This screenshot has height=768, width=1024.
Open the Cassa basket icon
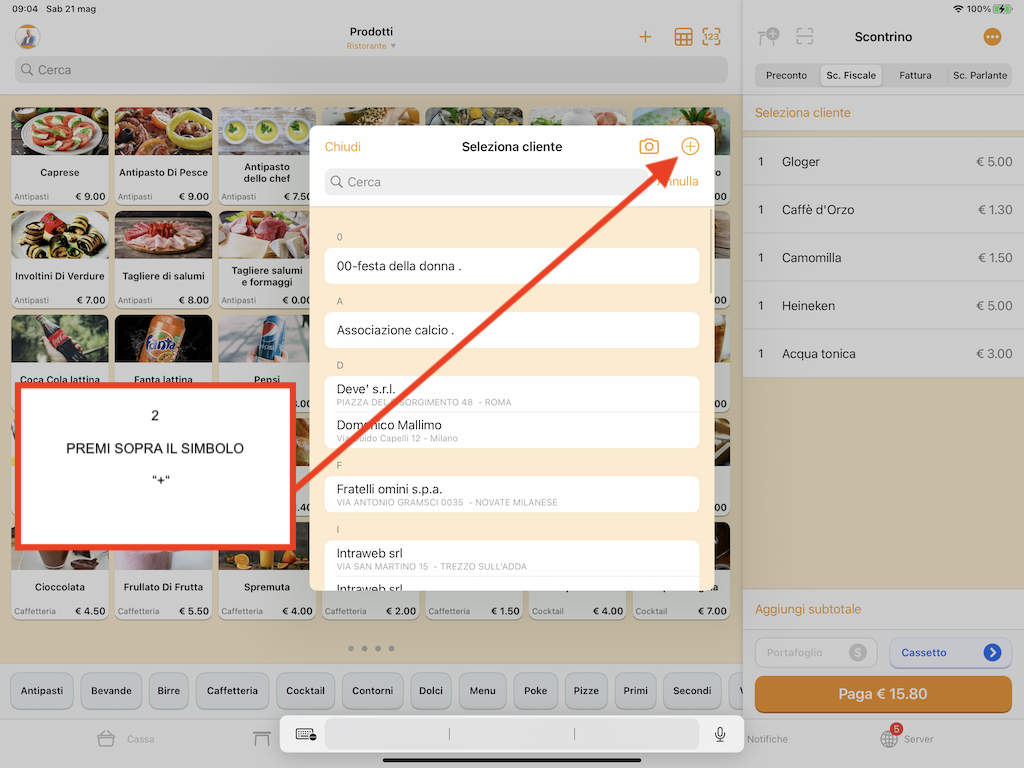tap(106, 739)
